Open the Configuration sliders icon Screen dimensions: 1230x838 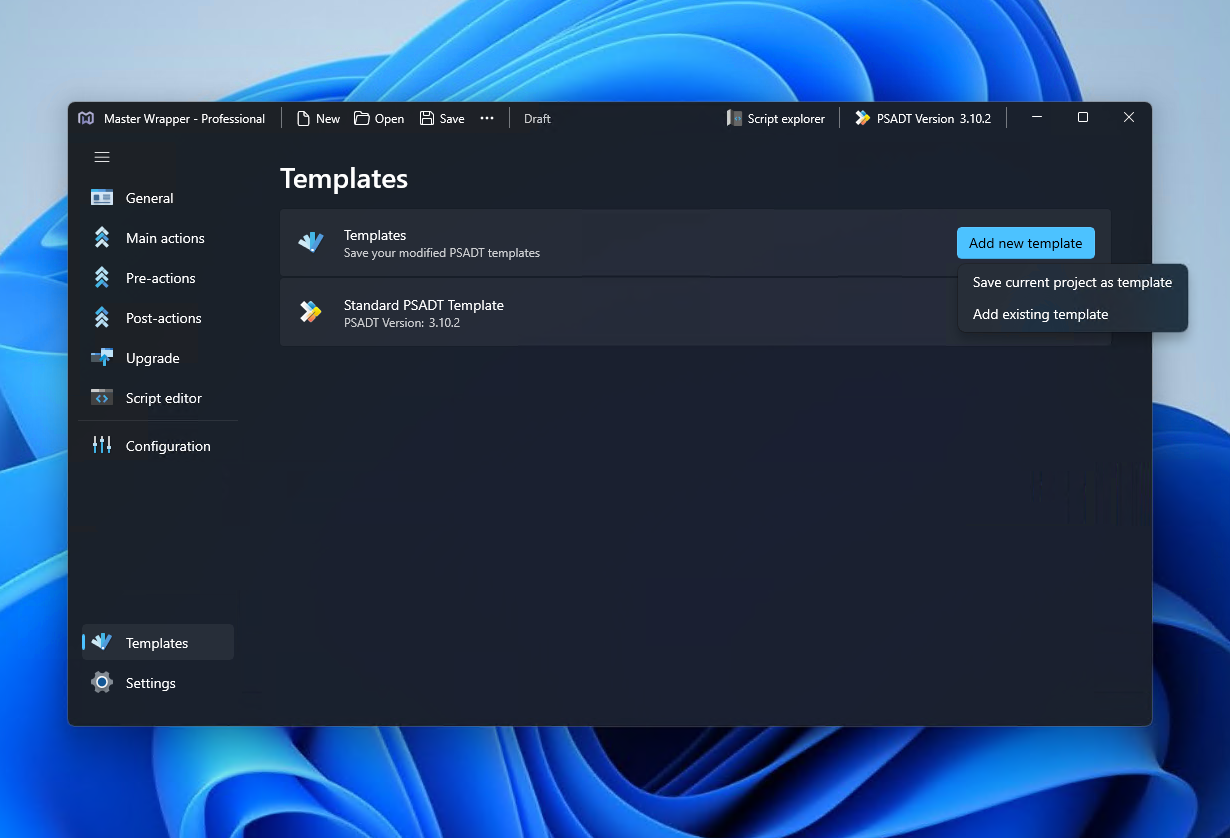pyautogui.click(x=102, y=446)
